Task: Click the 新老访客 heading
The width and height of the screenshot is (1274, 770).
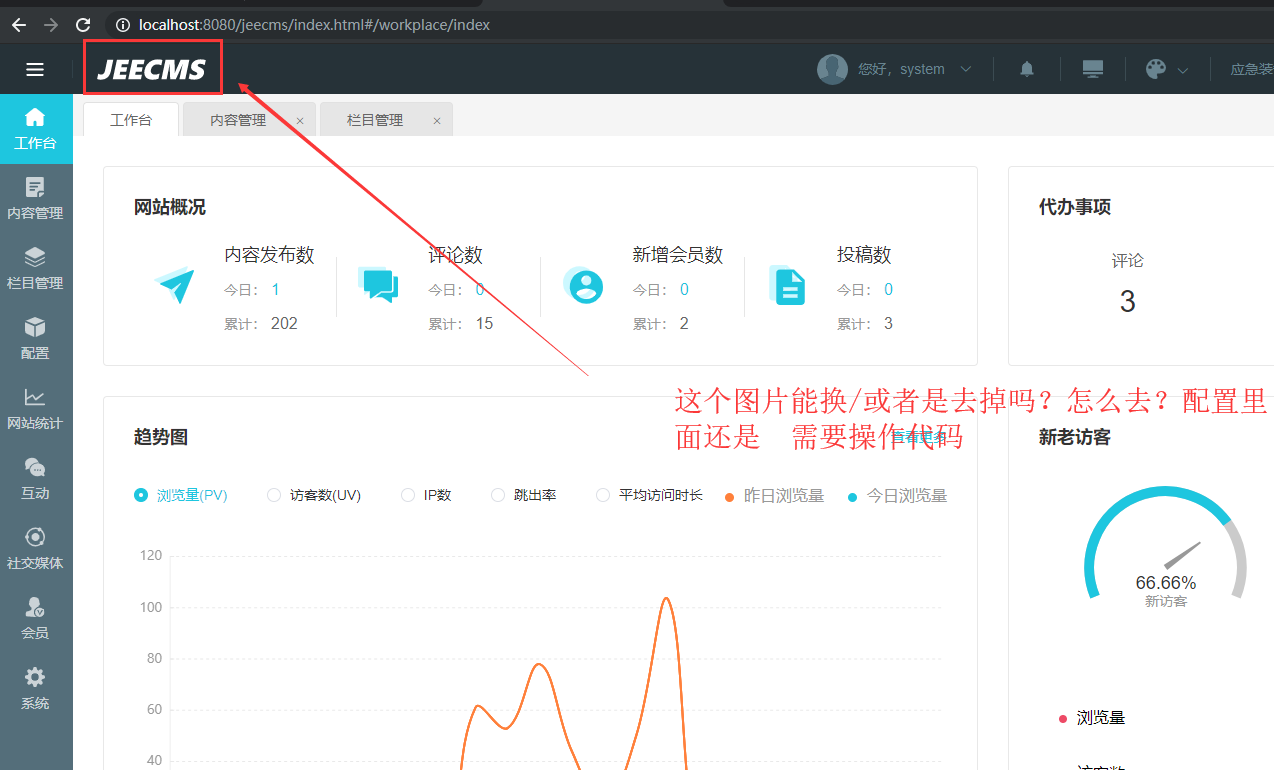Action: tap(1075, 437)
